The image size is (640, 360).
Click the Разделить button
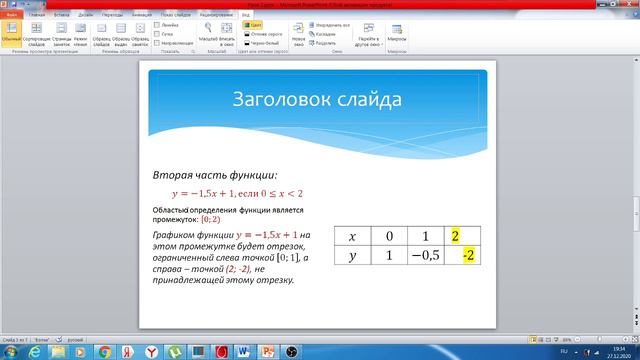[322, 43]
